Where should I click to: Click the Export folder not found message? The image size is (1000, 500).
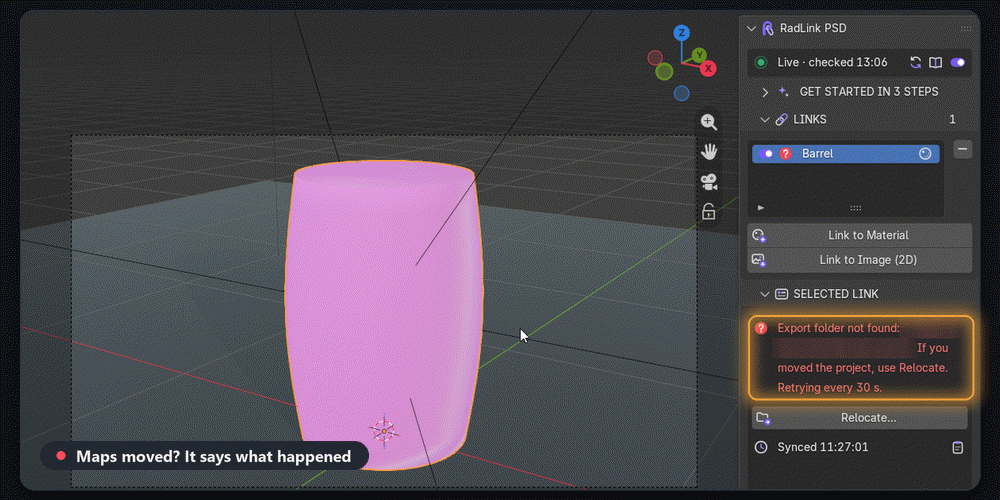click(862, 358)
